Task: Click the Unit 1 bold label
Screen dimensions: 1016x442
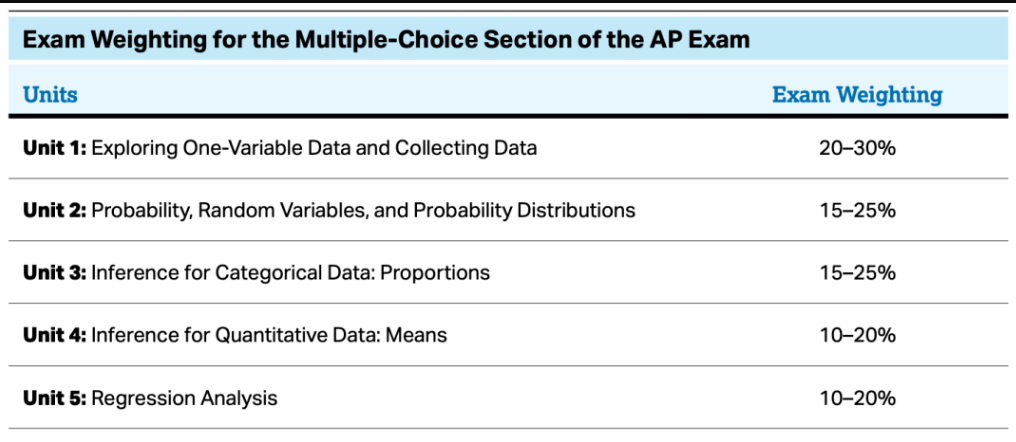Action: tap(54, 148)
